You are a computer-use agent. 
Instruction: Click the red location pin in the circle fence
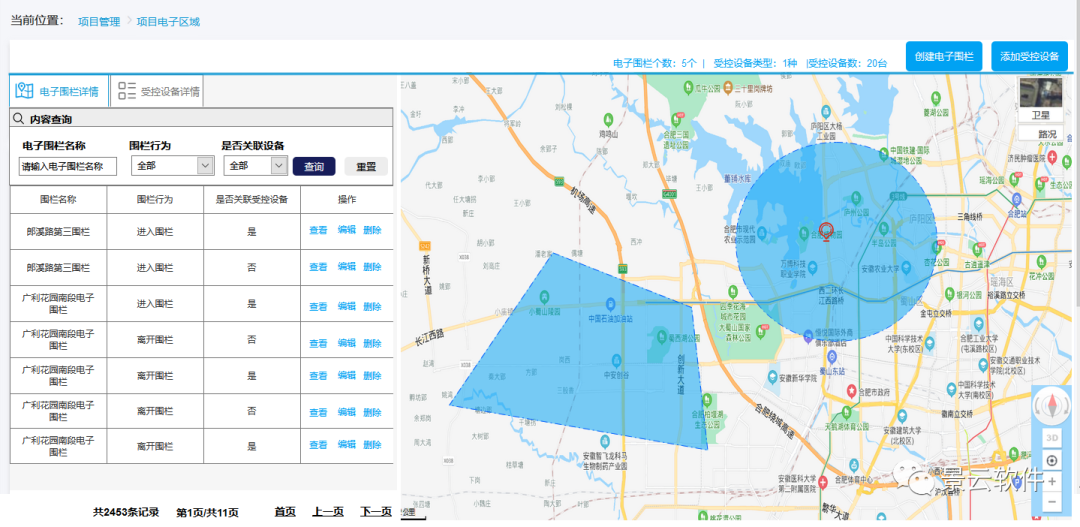point(826,231)
